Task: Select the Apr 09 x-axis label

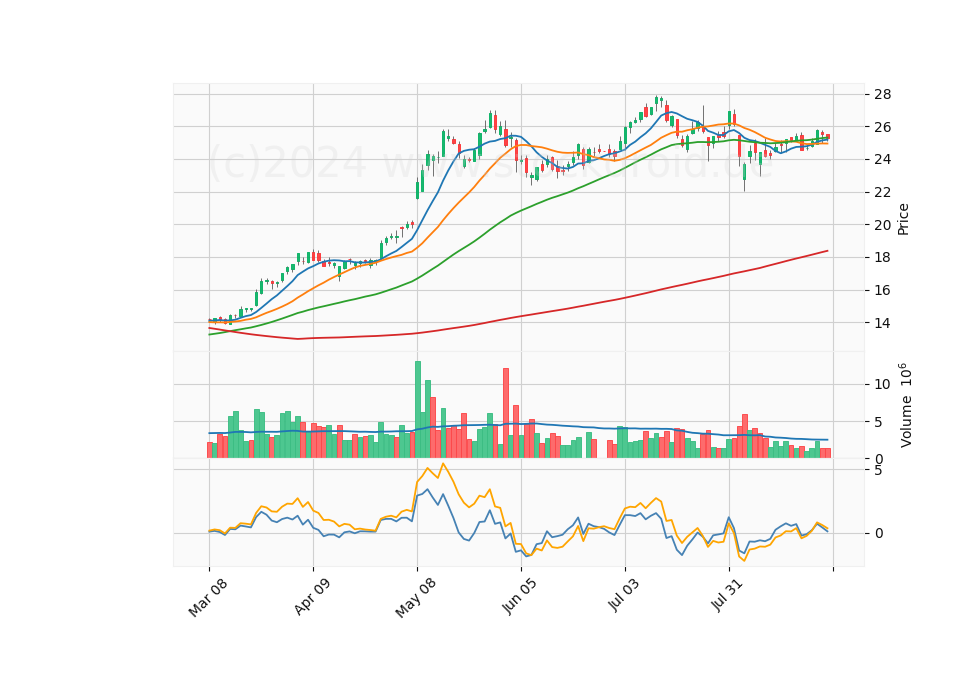Action: coord(312,596)
